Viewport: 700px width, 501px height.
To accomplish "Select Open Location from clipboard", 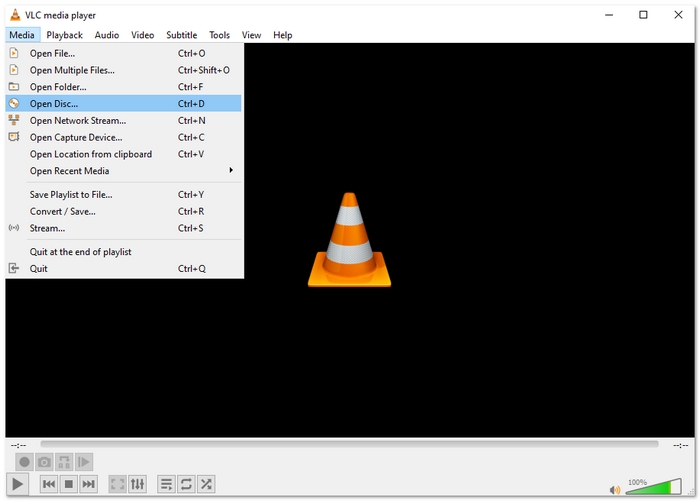I will [x=124, y=154].
